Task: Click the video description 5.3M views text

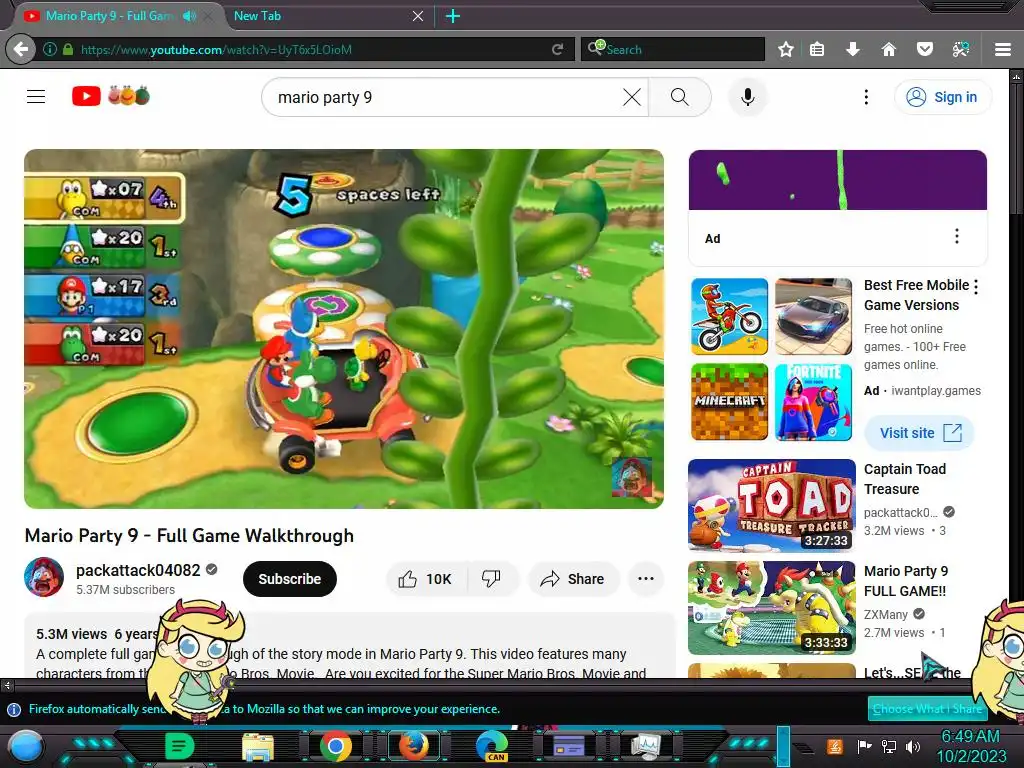Action: click(x=71, y=634)
